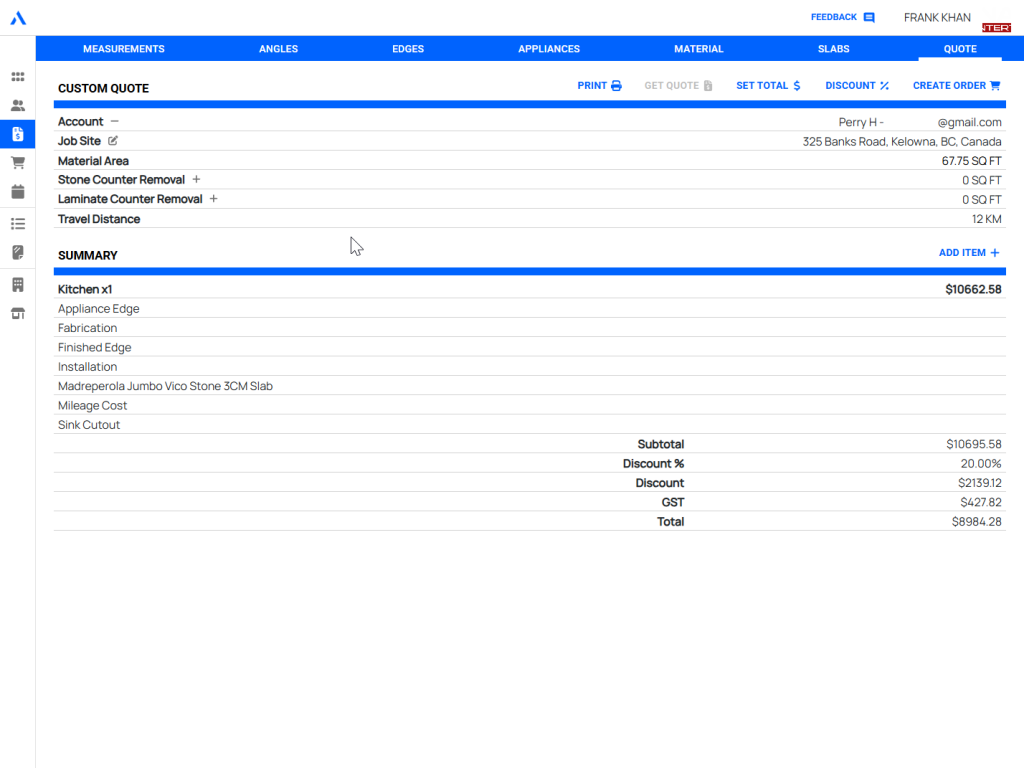This screenshot has width=1024, height=768.
Task: Select the quotes dollar document sidebar icon
Action: coord(18,135)
